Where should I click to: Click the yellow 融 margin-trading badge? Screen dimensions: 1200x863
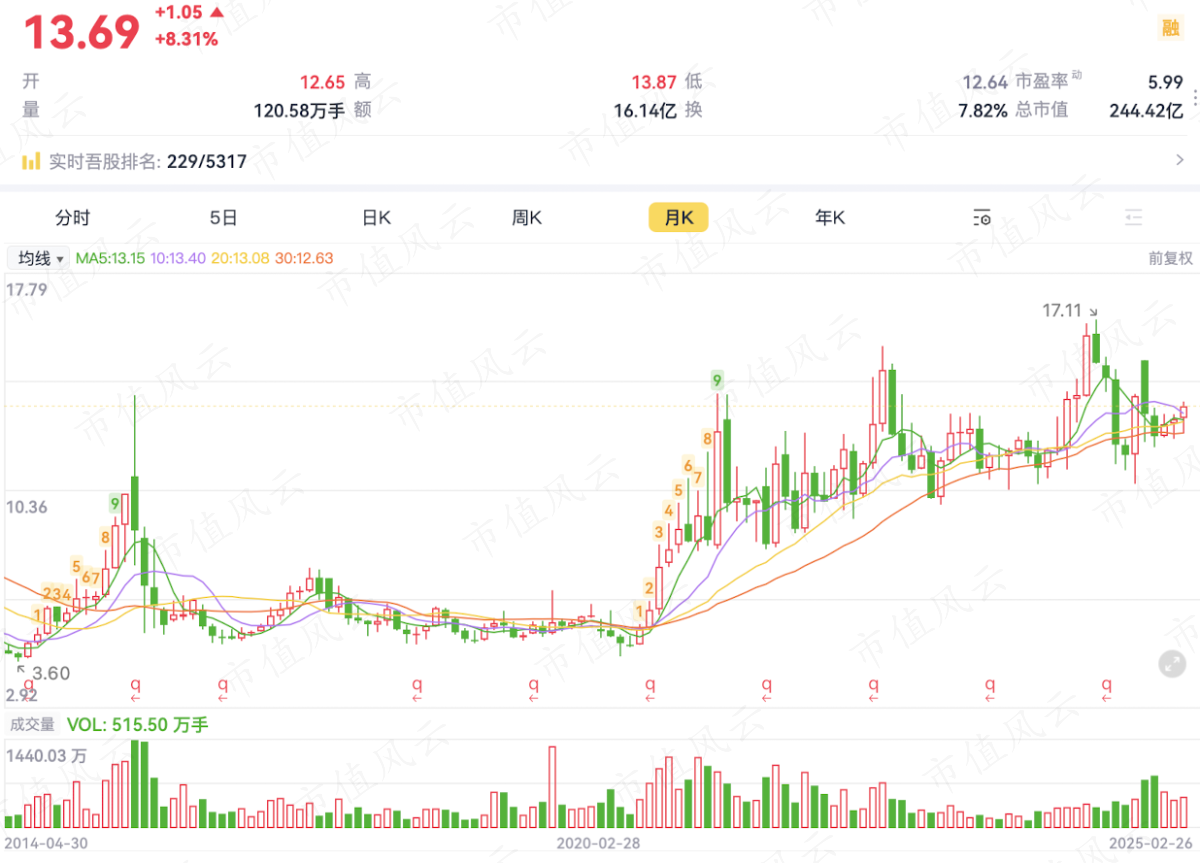point(1170,28)
